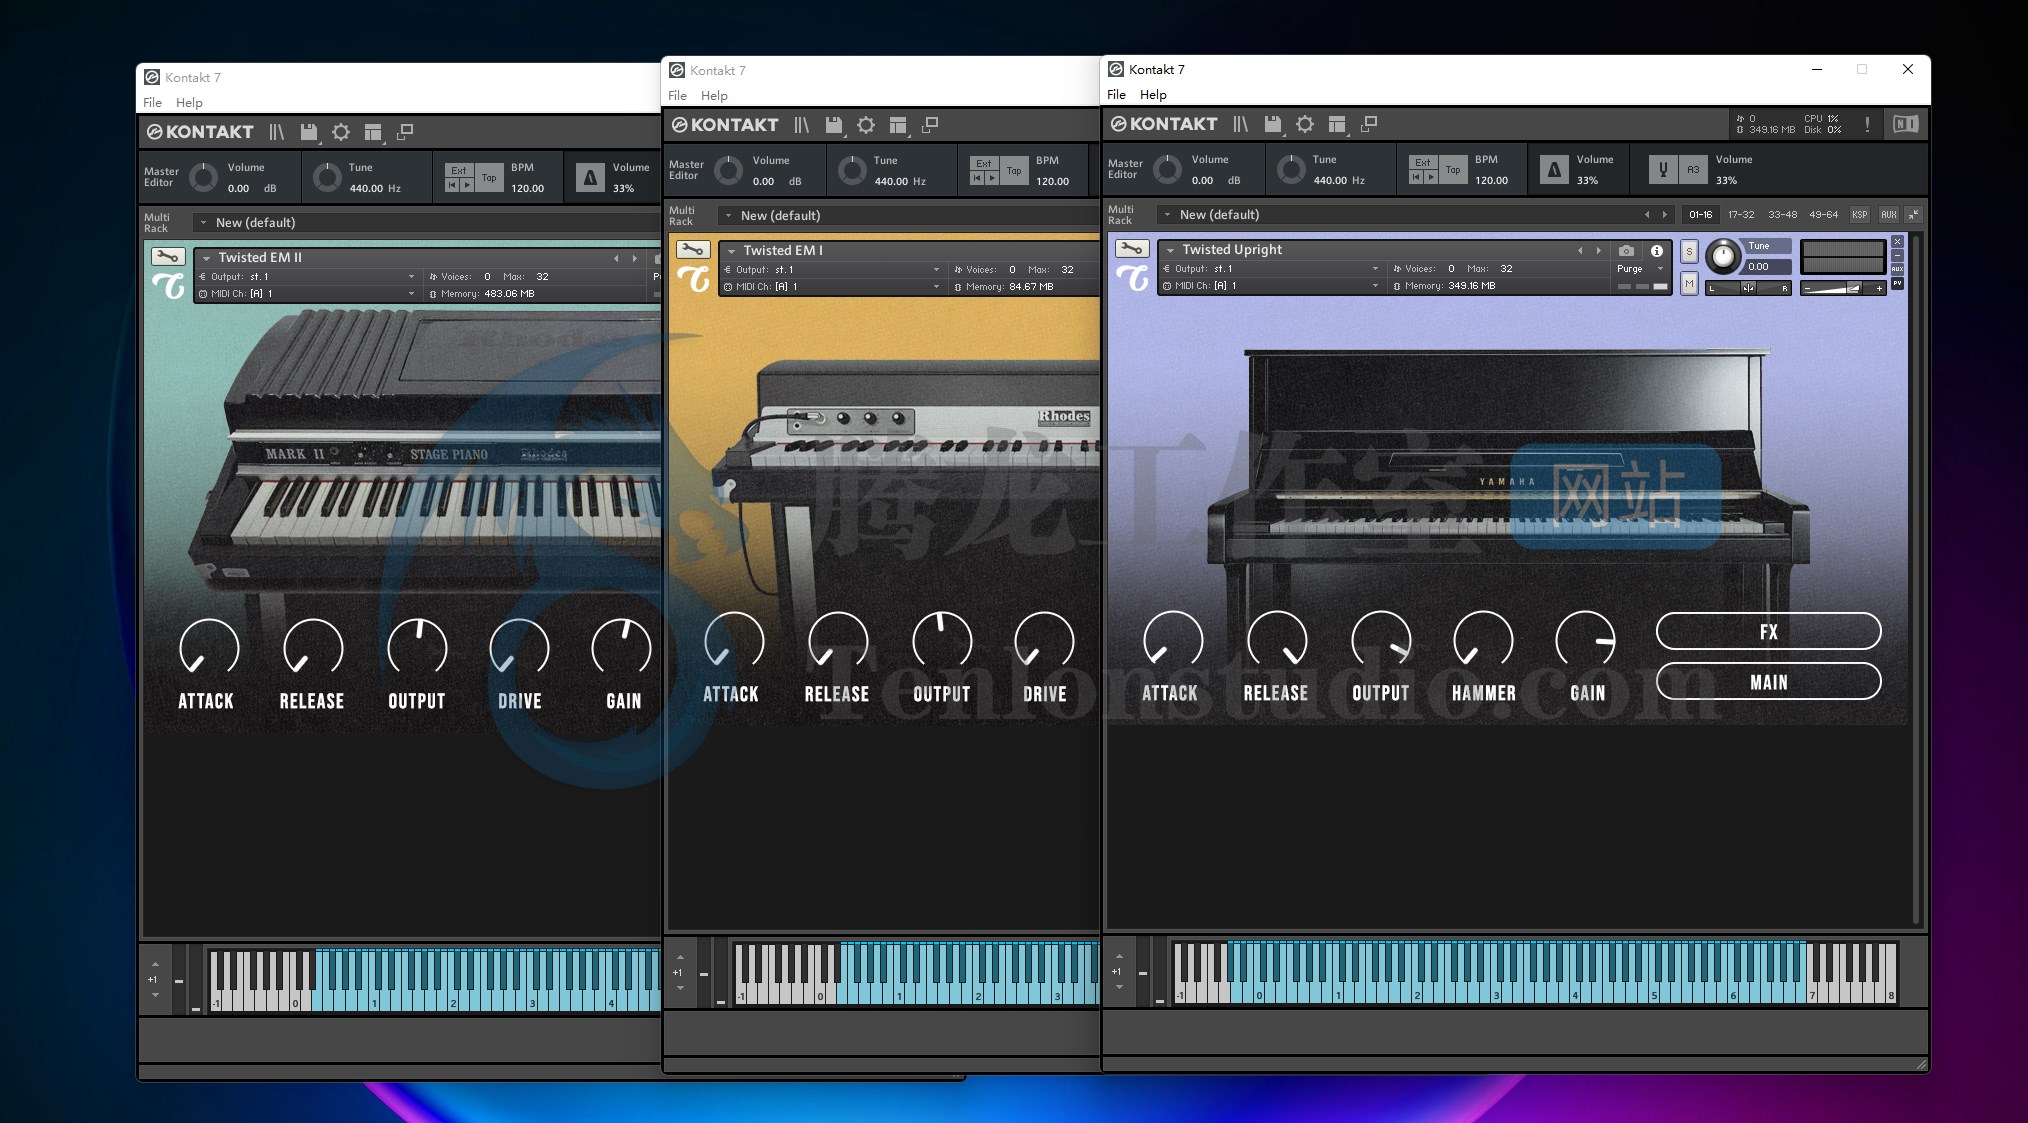Expand Twisted EM II instrument dropdown
The image size is (2028, 1123).
point(206,258)
